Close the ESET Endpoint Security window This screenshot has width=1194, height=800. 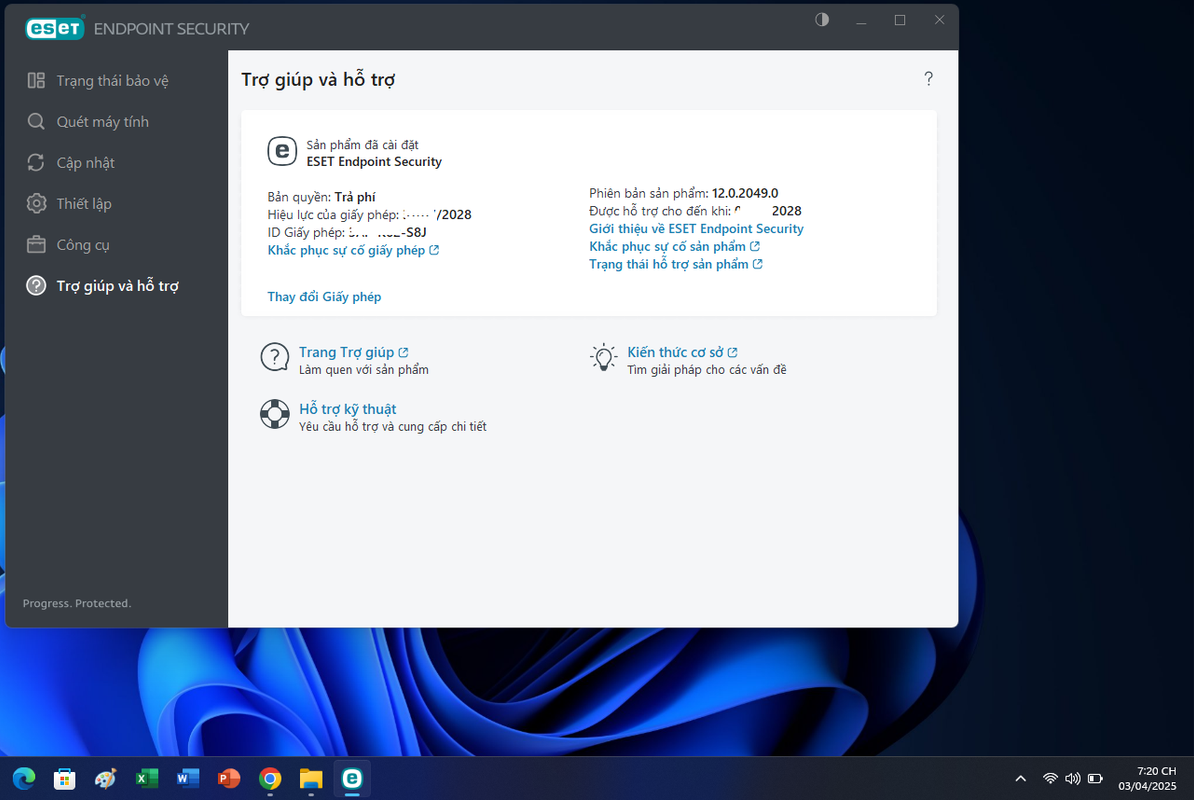940,21
